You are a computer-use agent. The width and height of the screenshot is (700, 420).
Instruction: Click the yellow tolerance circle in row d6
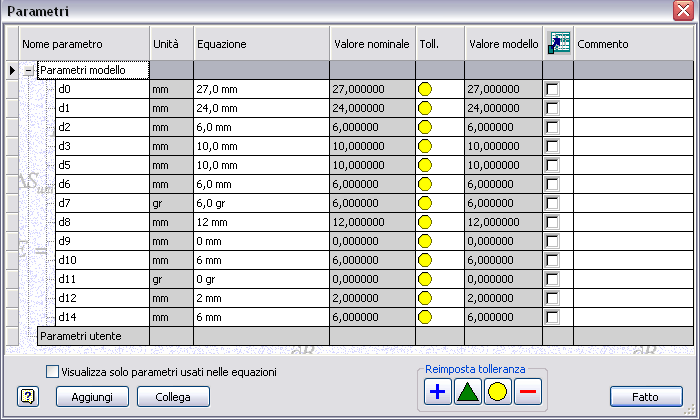(425, 184)
